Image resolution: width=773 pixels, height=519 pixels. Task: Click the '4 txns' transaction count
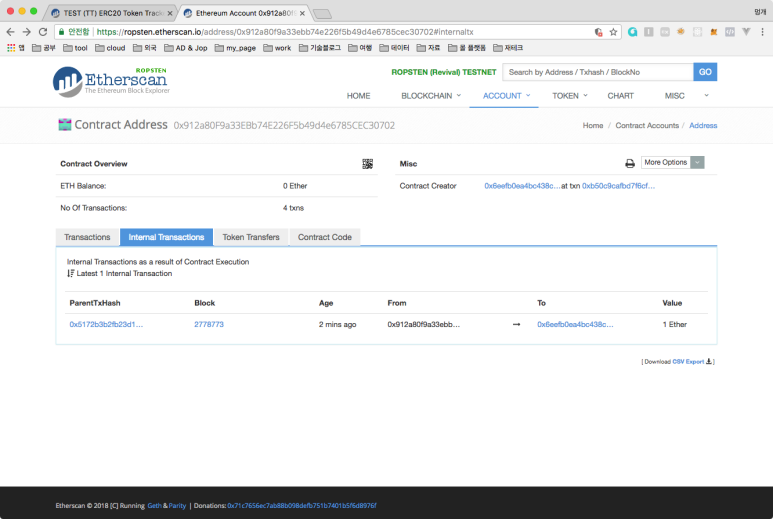[x=293, y=208]
